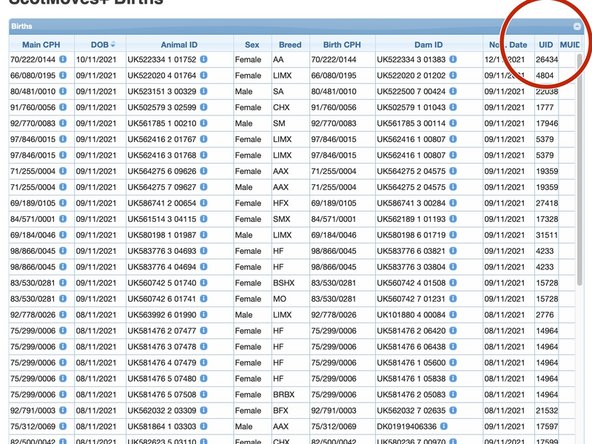Open info icon for Dam UK522020 2 01202
The width and height of the screenshot is (592, 444).
(453, 75)
